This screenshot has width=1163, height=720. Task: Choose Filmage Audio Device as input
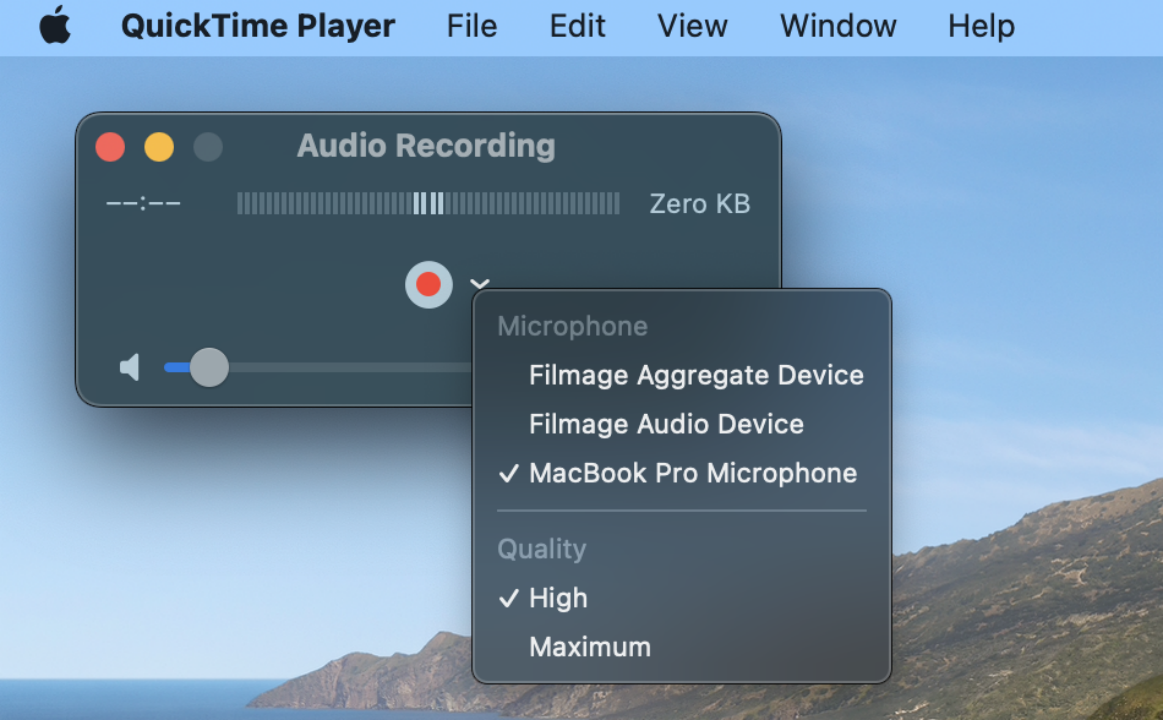pos(666,424)
